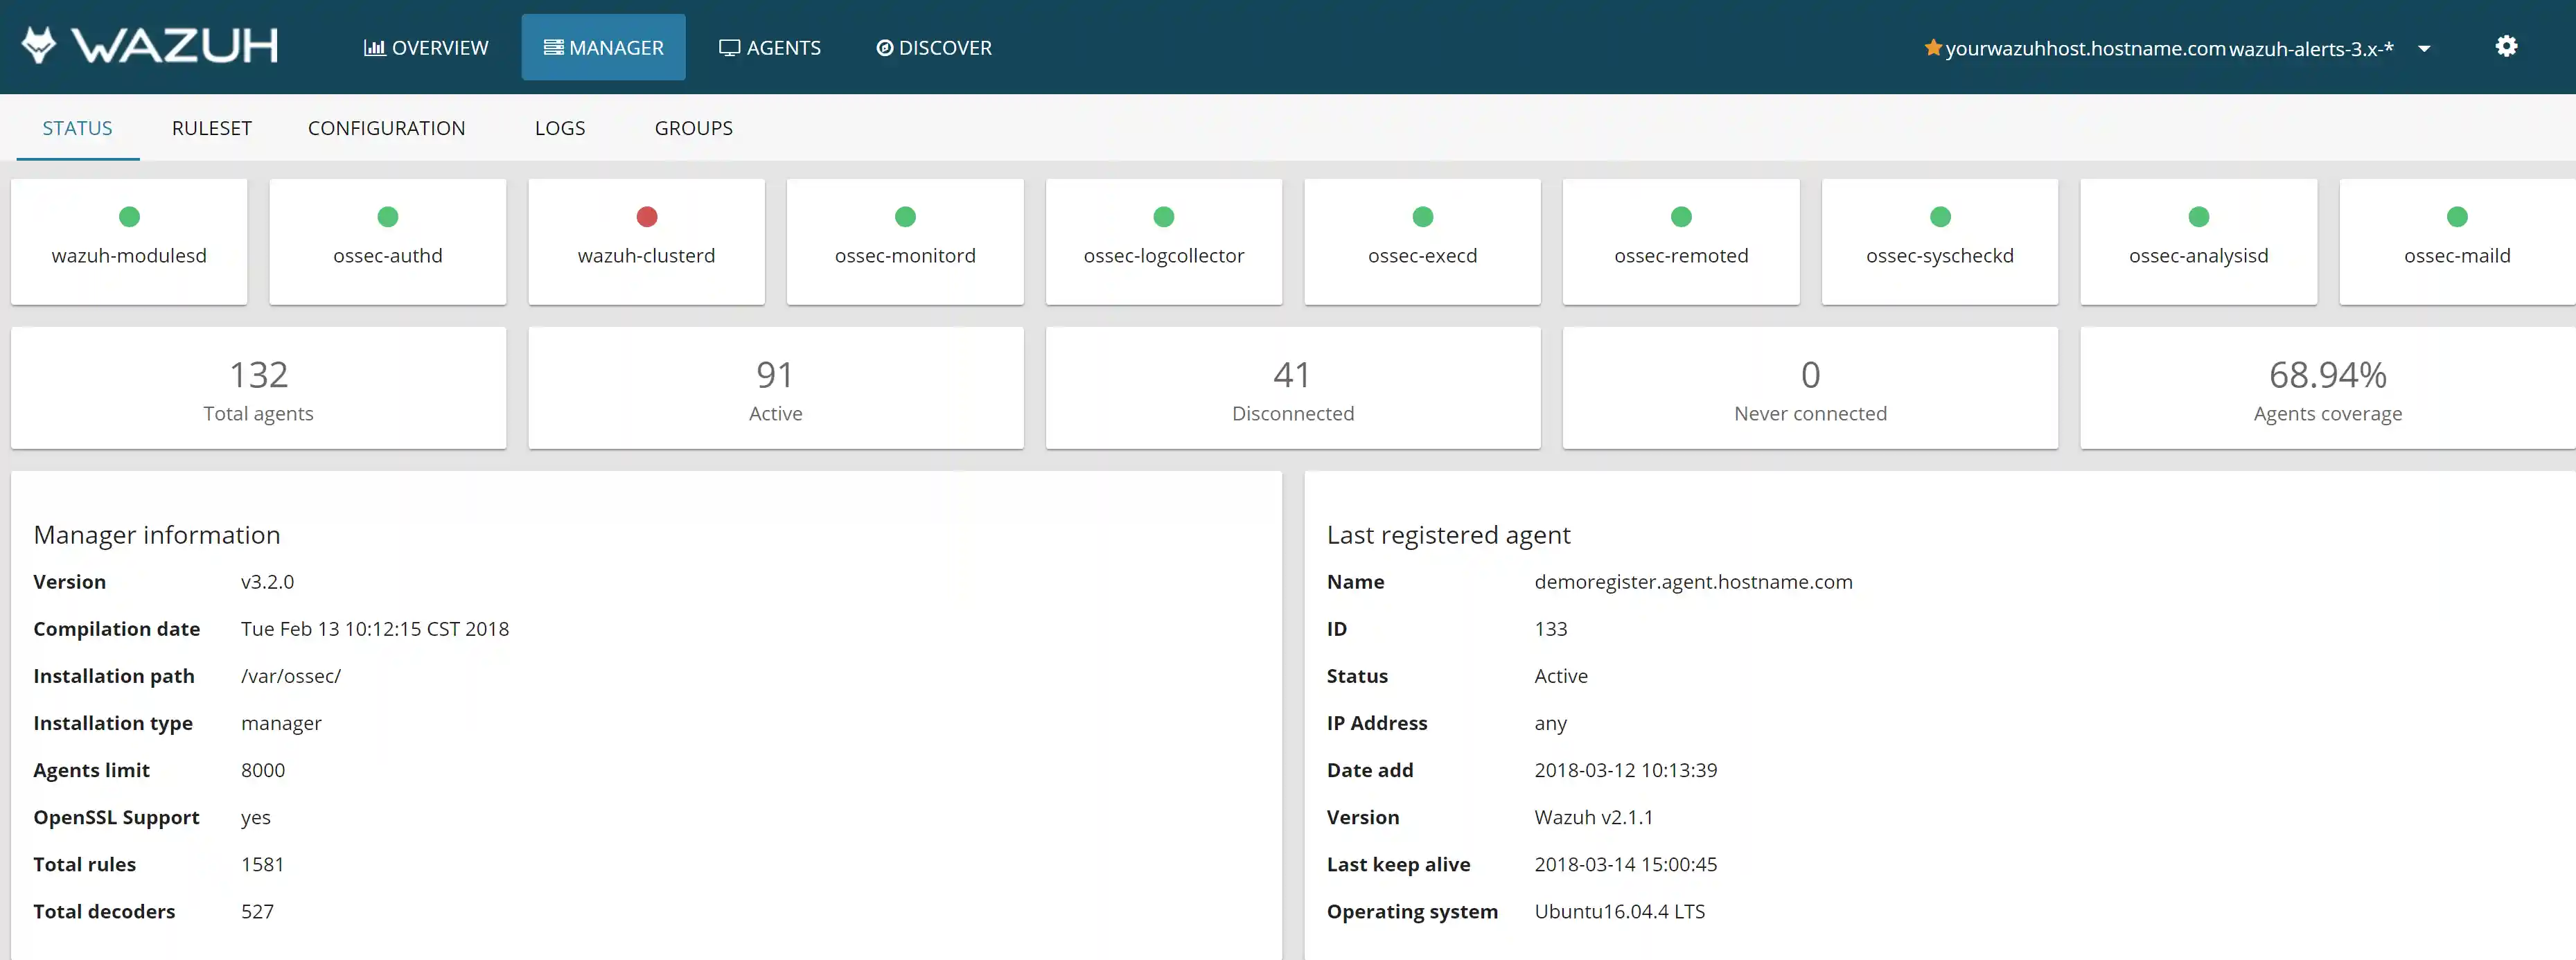
Task: Open the Logs tab
Action: 559,128
